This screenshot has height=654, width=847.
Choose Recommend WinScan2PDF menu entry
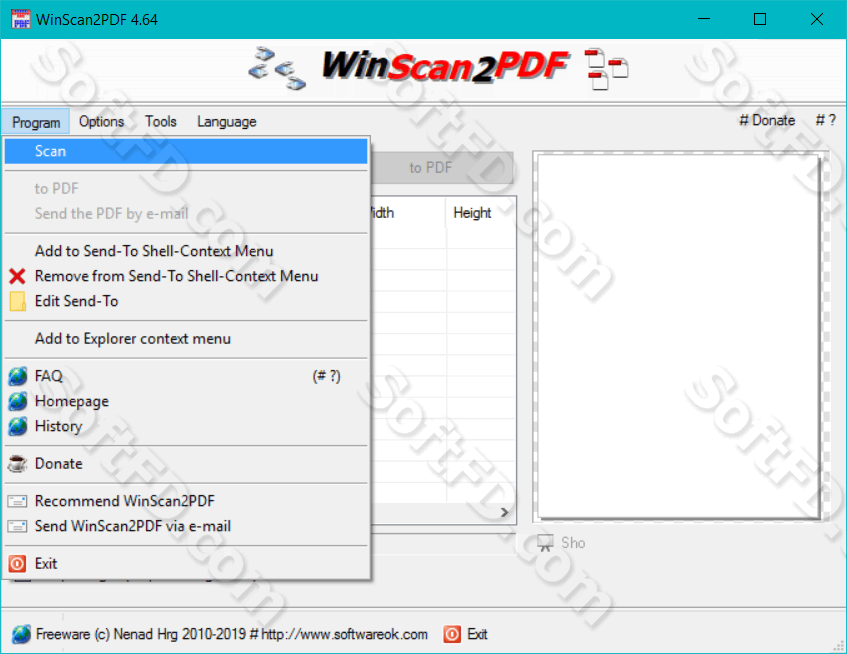(x=186, y=501)
